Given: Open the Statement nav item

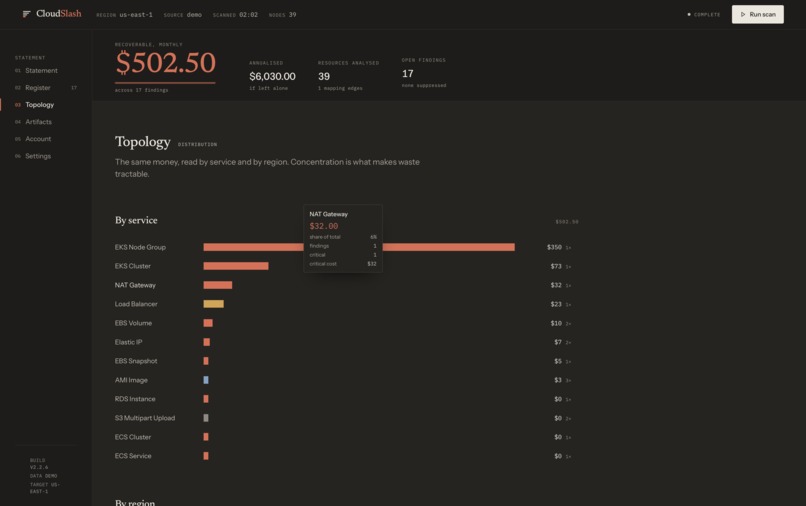Looking at the screenshot, I should [41, 70].
